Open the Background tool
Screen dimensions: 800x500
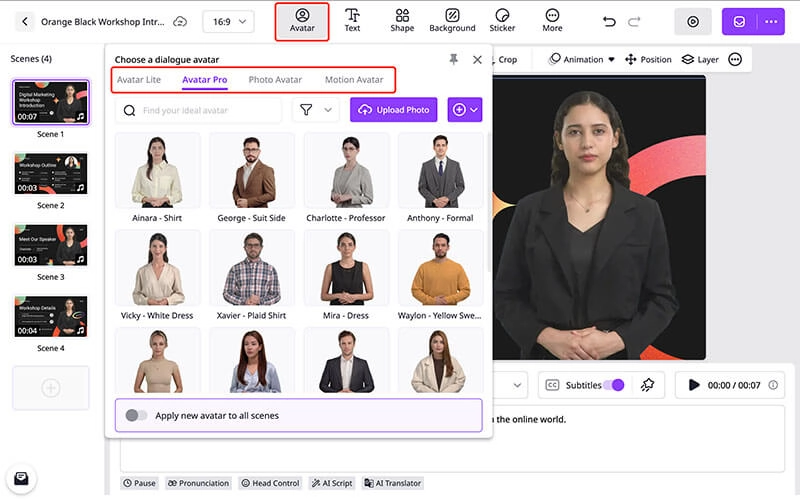[x=452, y=21]
